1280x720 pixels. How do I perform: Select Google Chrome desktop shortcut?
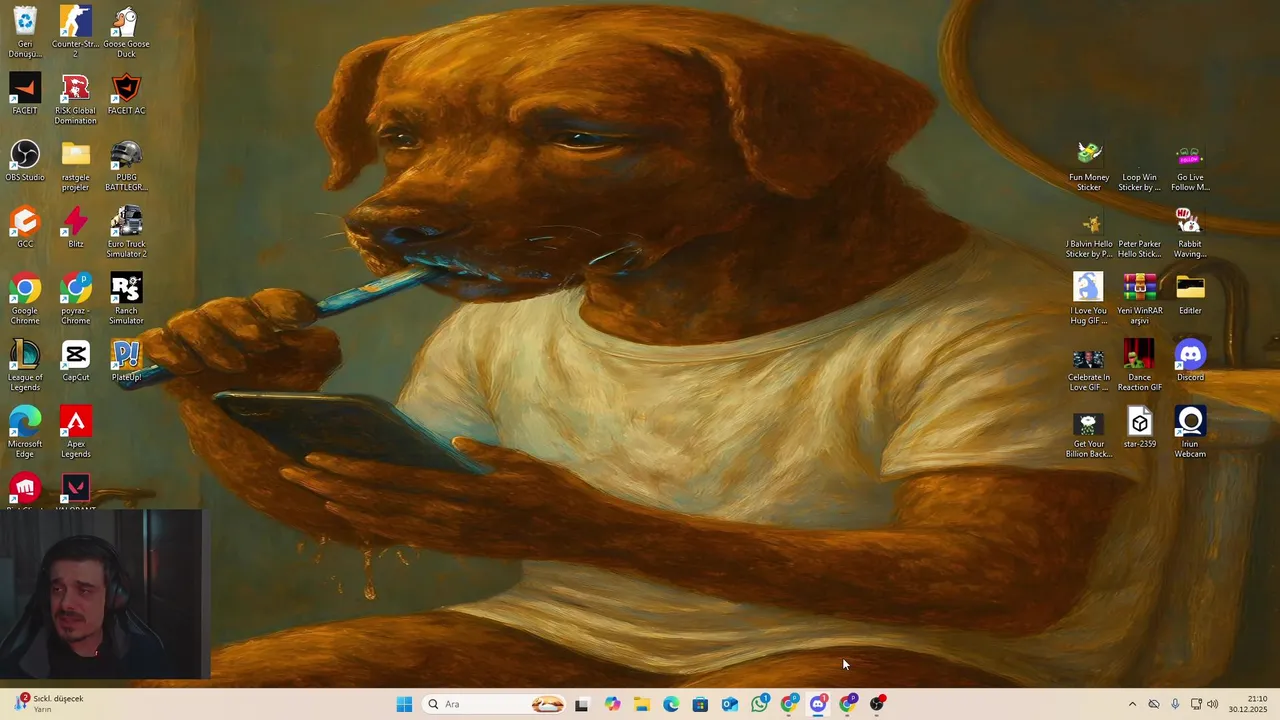25,298
